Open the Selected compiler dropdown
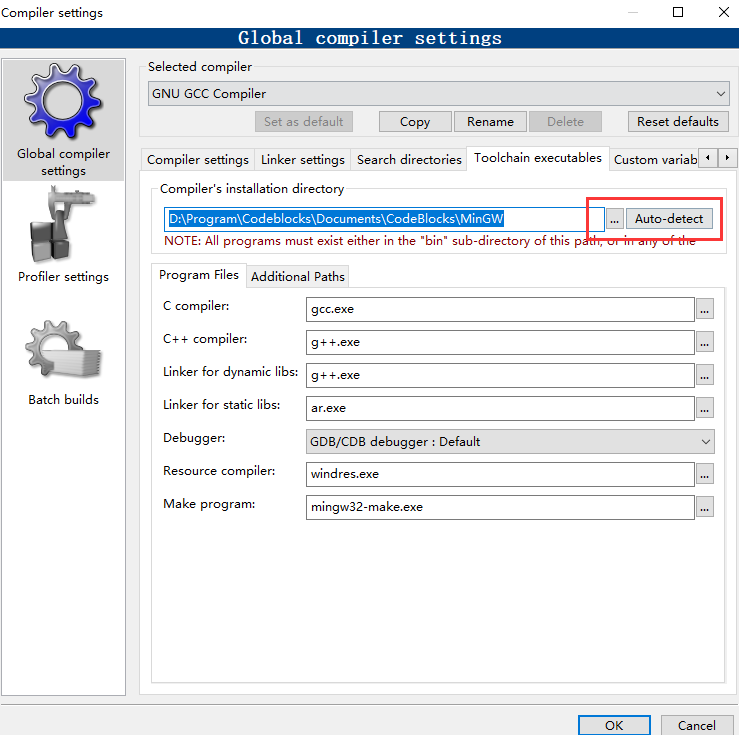The image size is (739, 735). pos(439,94)
